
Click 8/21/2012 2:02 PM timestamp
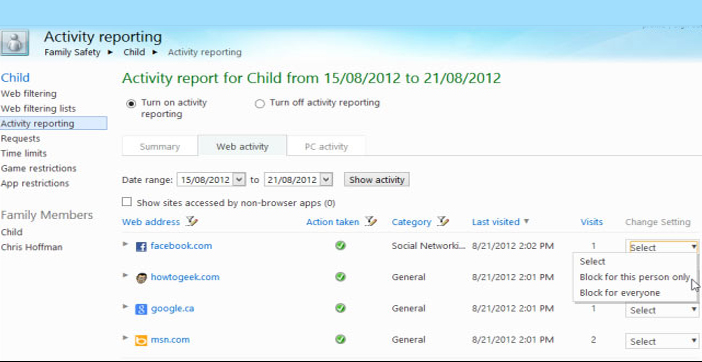click(x=513, y=246)
